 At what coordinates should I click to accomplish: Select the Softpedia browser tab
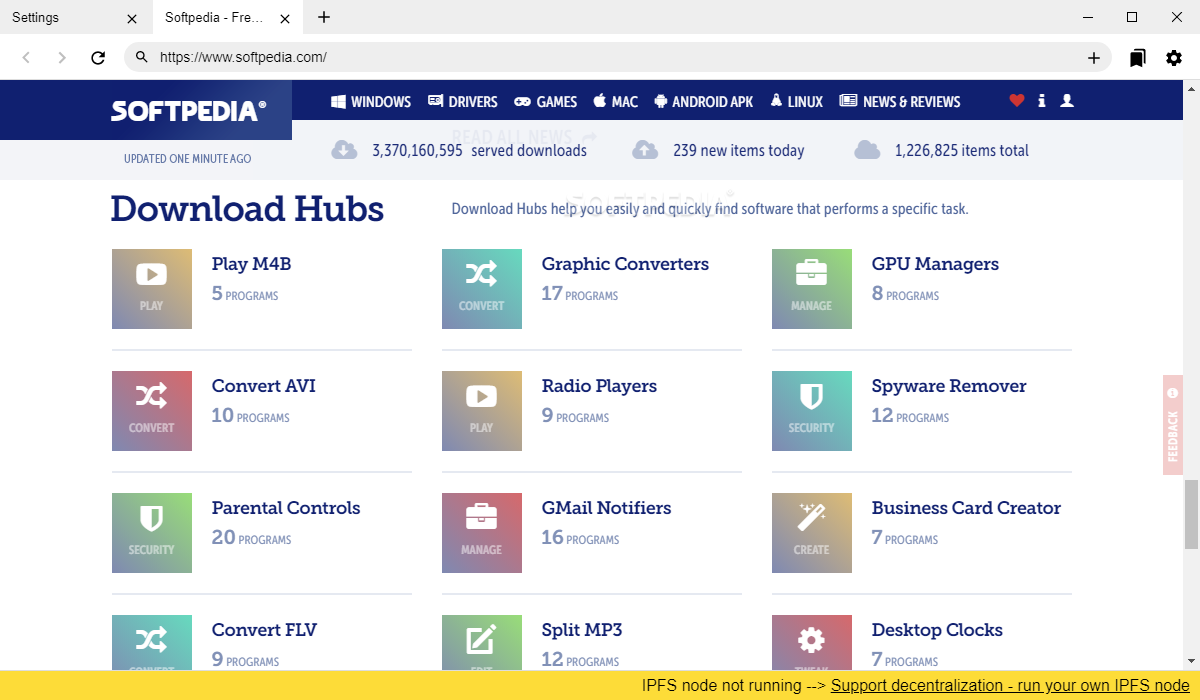[x=228, y=17]
